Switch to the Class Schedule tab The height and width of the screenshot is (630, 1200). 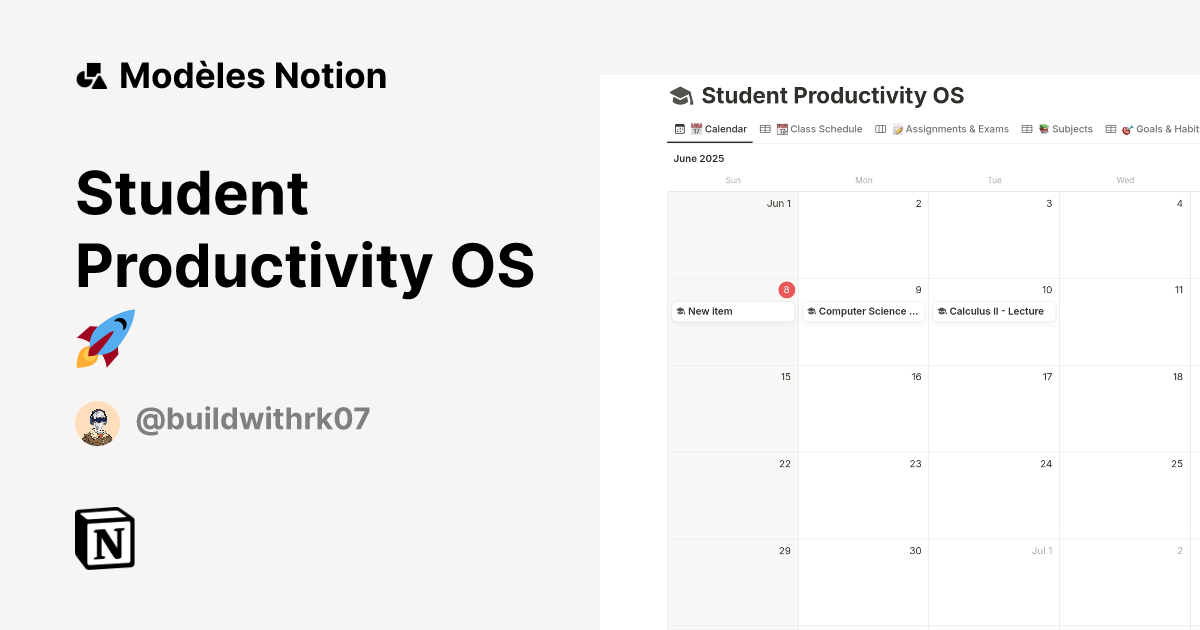point(824,128)
